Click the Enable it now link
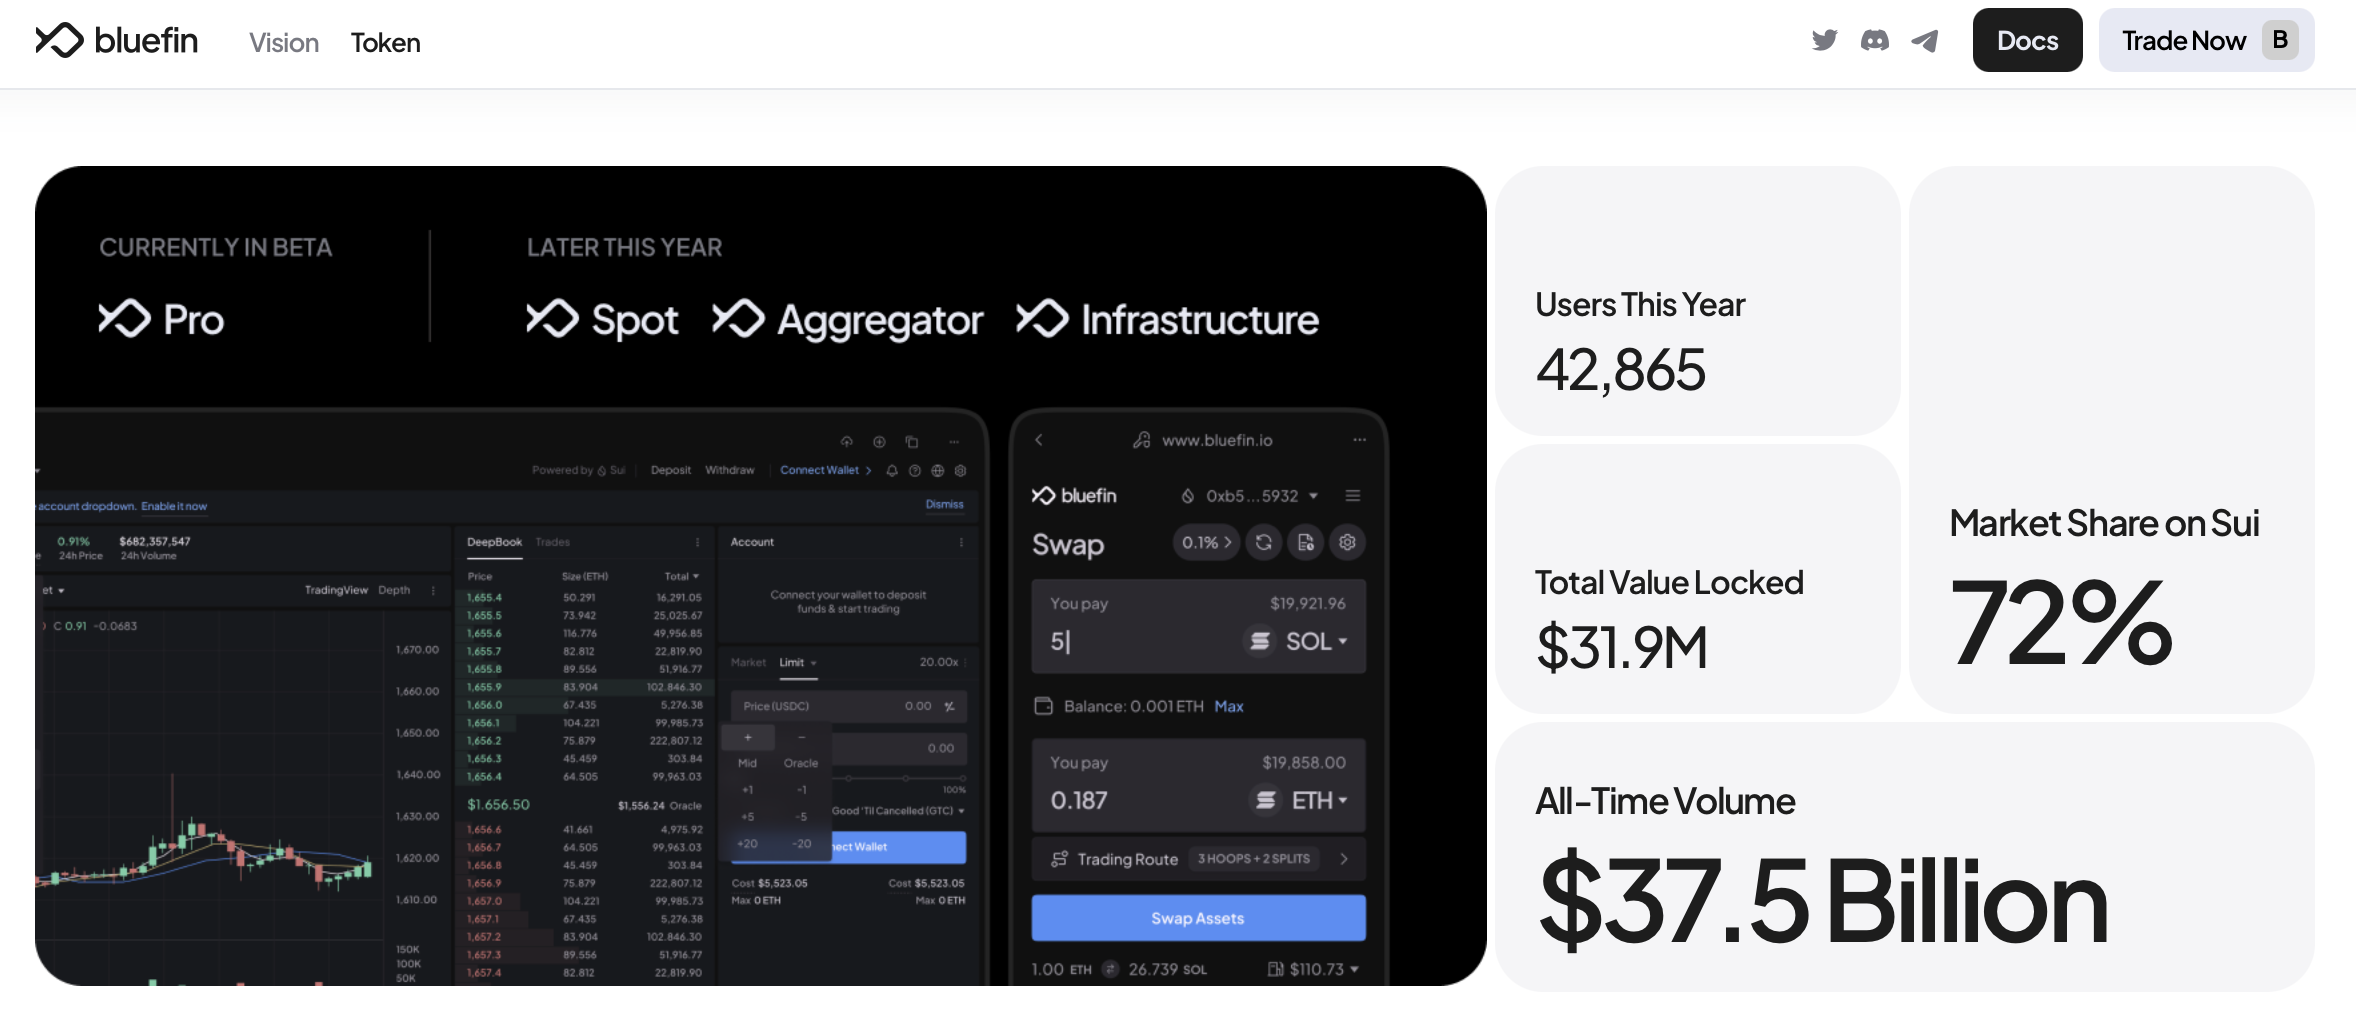Image resolution: width=2356 pixels, height=1028 pixels. pos(174,506)
